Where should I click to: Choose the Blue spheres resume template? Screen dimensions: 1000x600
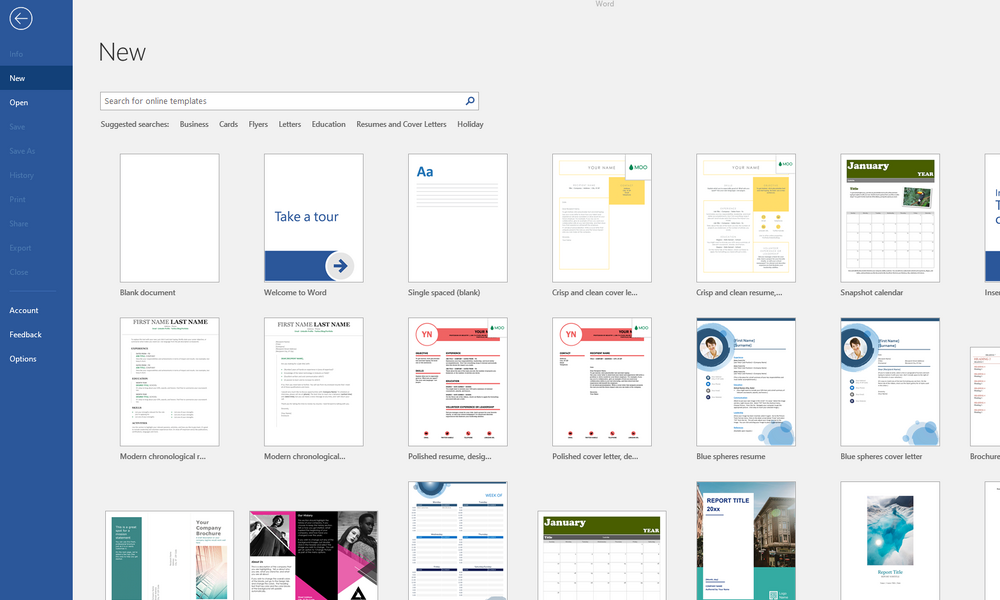[x=746, y=382]
